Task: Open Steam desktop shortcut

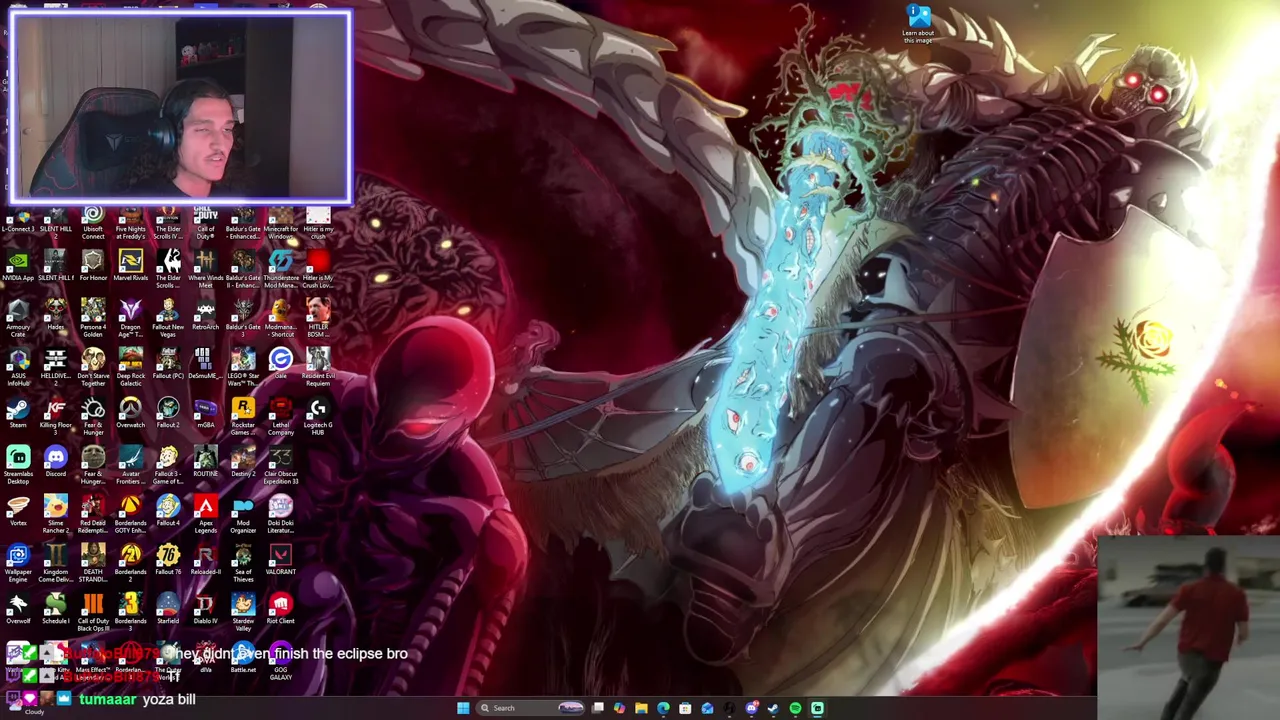Action: click(x=18, y=413)
